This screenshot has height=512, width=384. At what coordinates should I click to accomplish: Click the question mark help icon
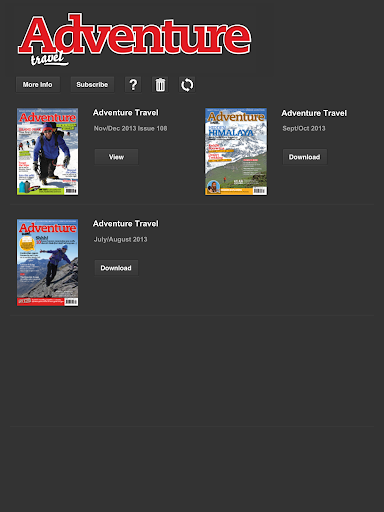pyautogui.click(x=133, y=85)
